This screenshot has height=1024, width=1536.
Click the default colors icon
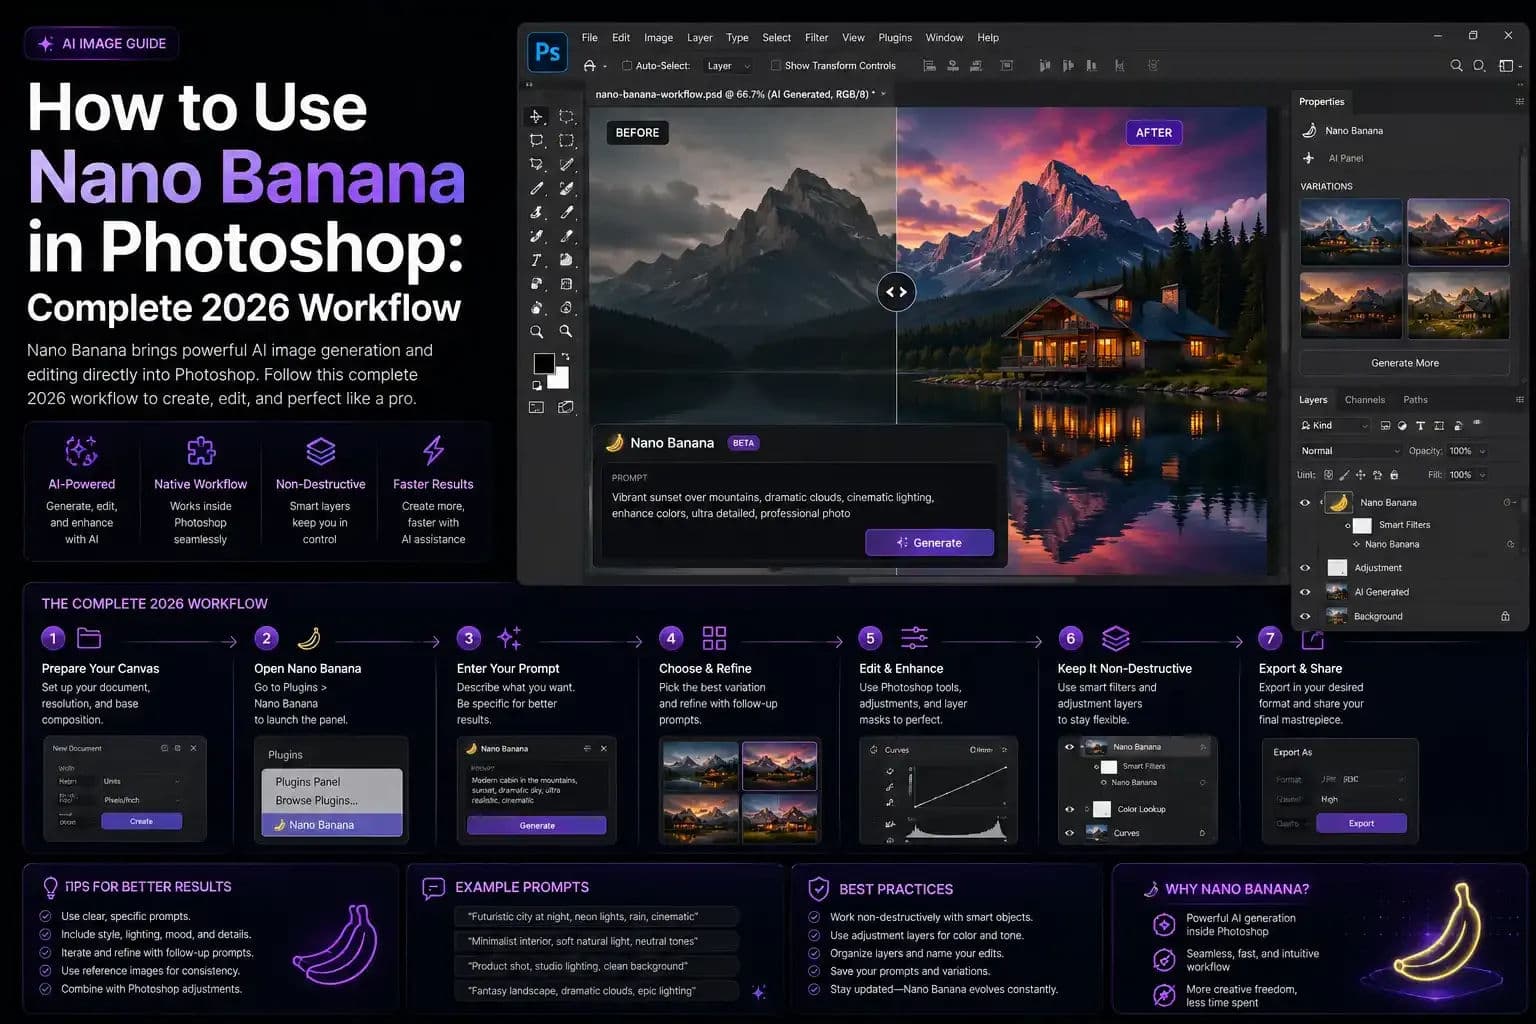point(537,385)
